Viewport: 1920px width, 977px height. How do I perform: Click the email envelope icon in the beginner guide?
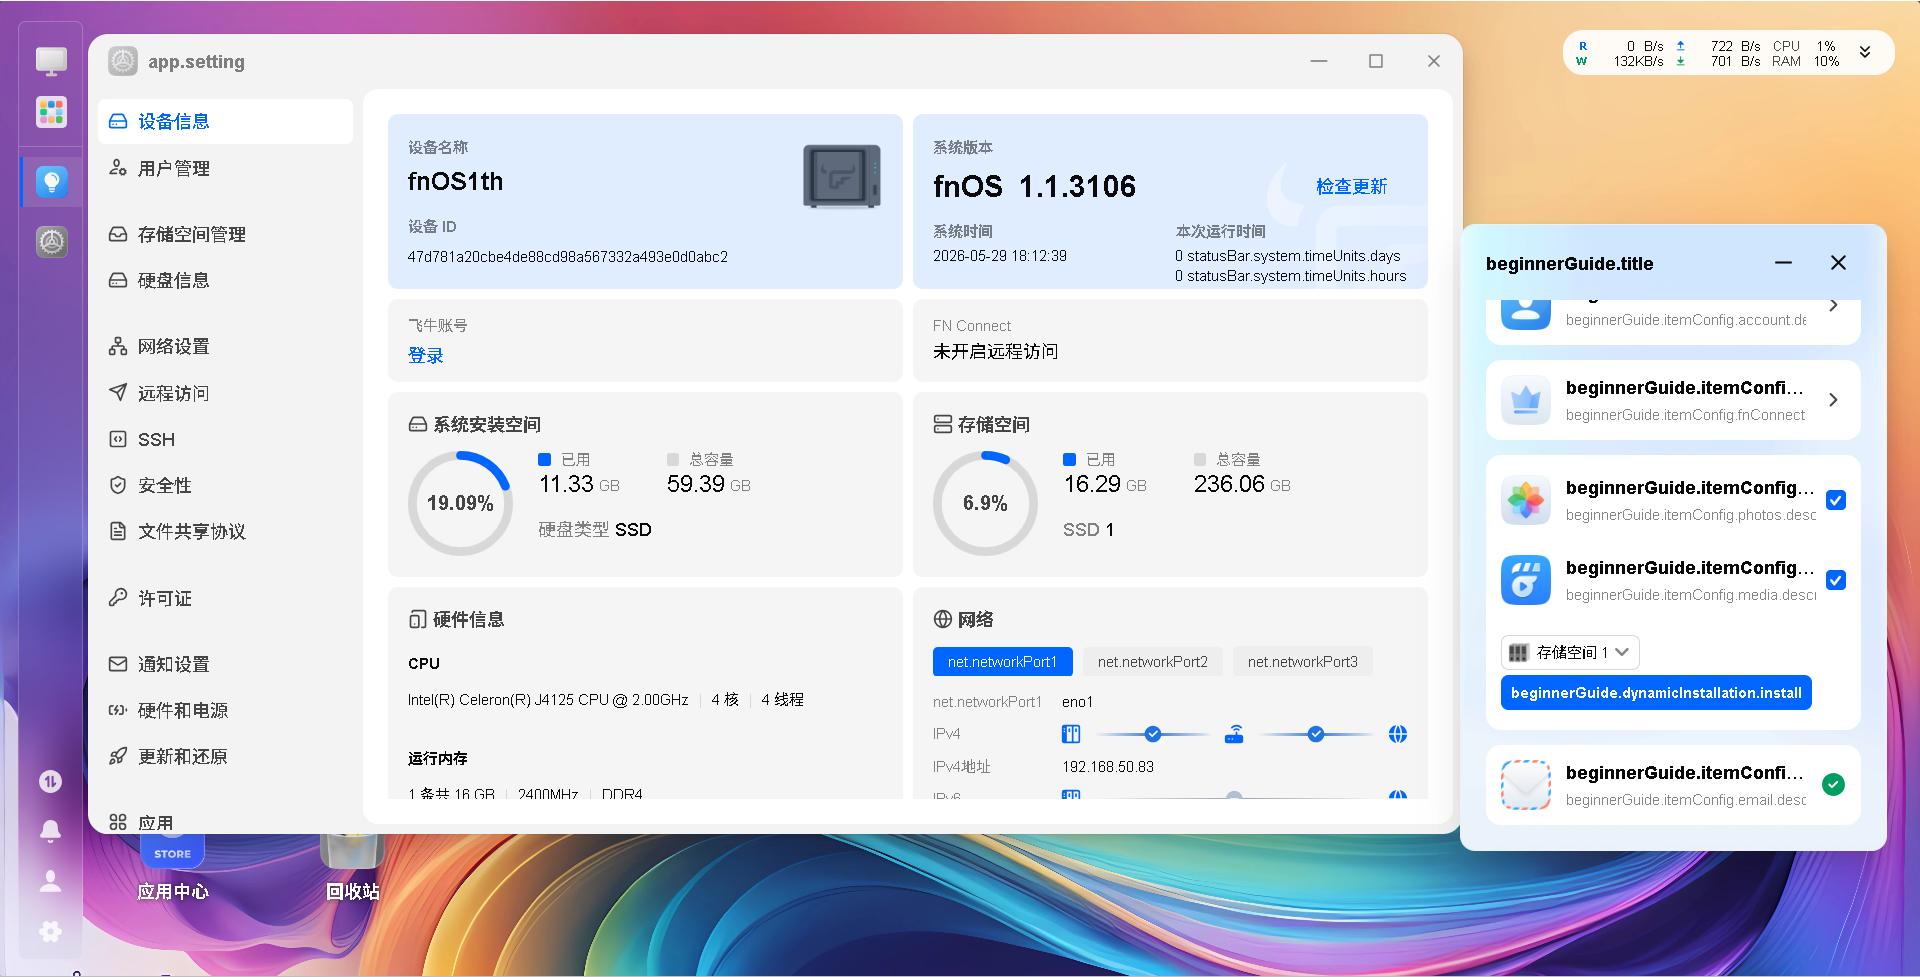coord(1526,785)
